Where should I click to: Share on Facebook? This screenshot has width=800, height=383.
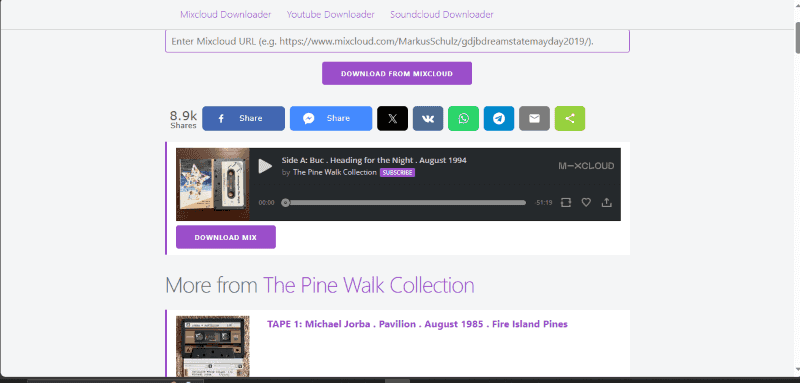pyautogui.click(x=243, y=118)
